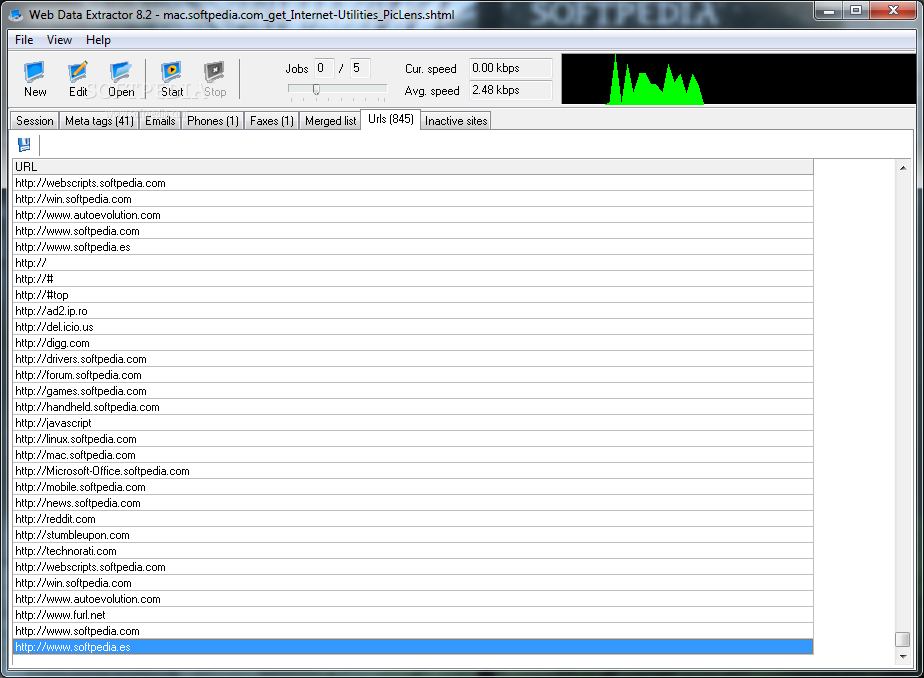924x678 pixels.
Task: Click the Edit session toolbar icon
Action: 78,79
